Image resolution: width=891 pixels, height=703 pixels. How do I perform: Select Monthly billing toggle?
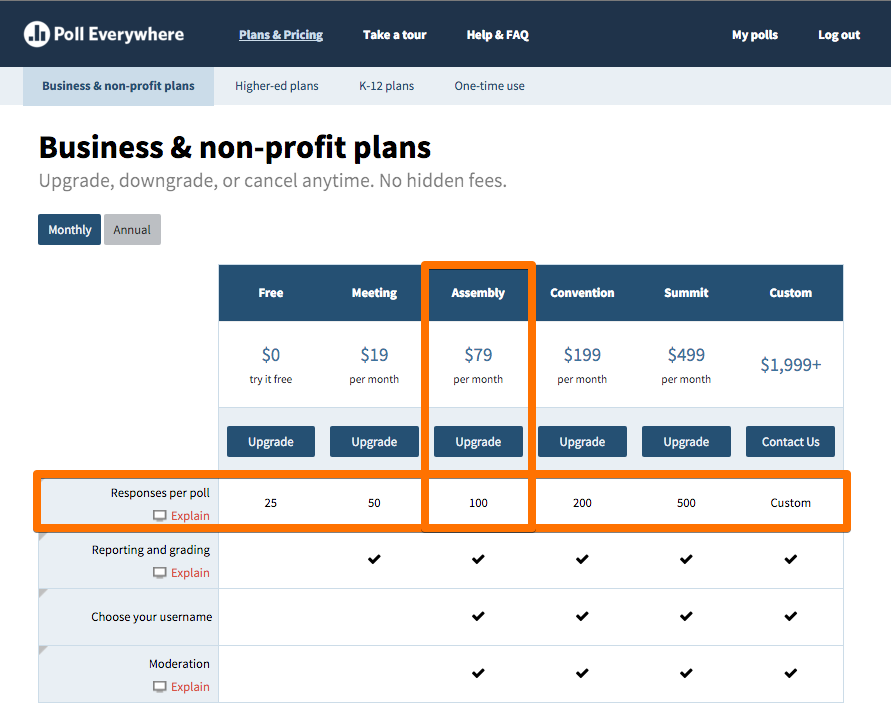[69, 230]
